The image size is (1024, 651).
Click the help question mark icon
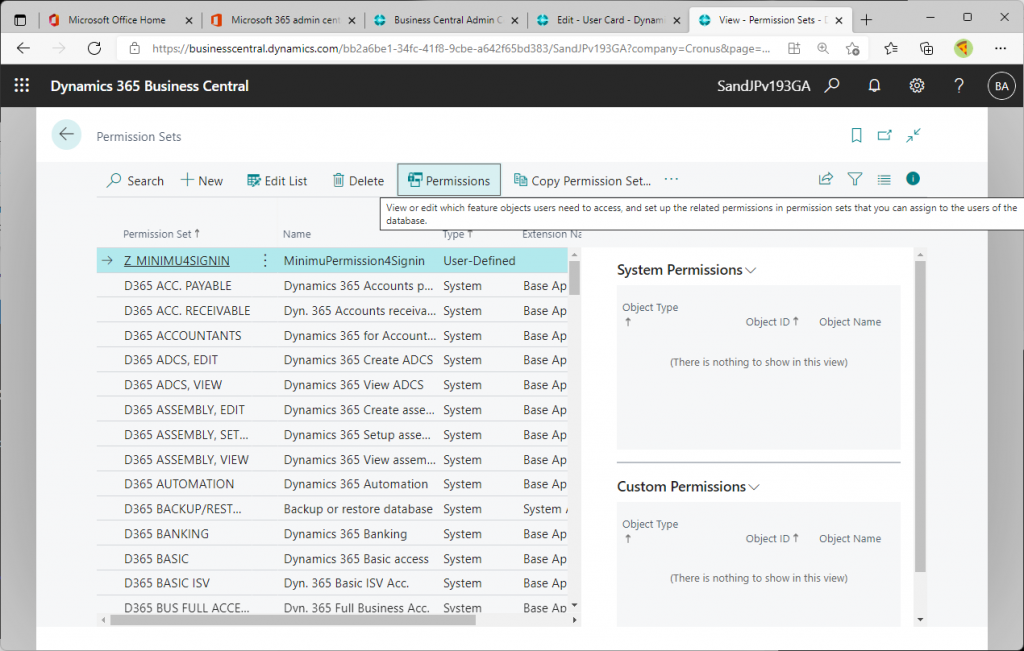[958, 86]
